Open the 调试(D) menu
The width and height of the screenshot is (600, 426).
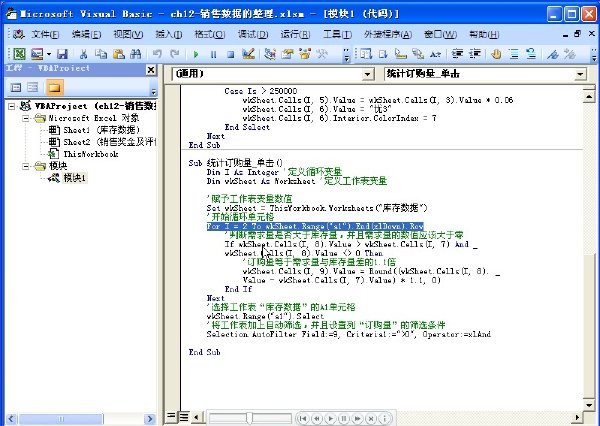pyautogui.click(x=253, y=35)
